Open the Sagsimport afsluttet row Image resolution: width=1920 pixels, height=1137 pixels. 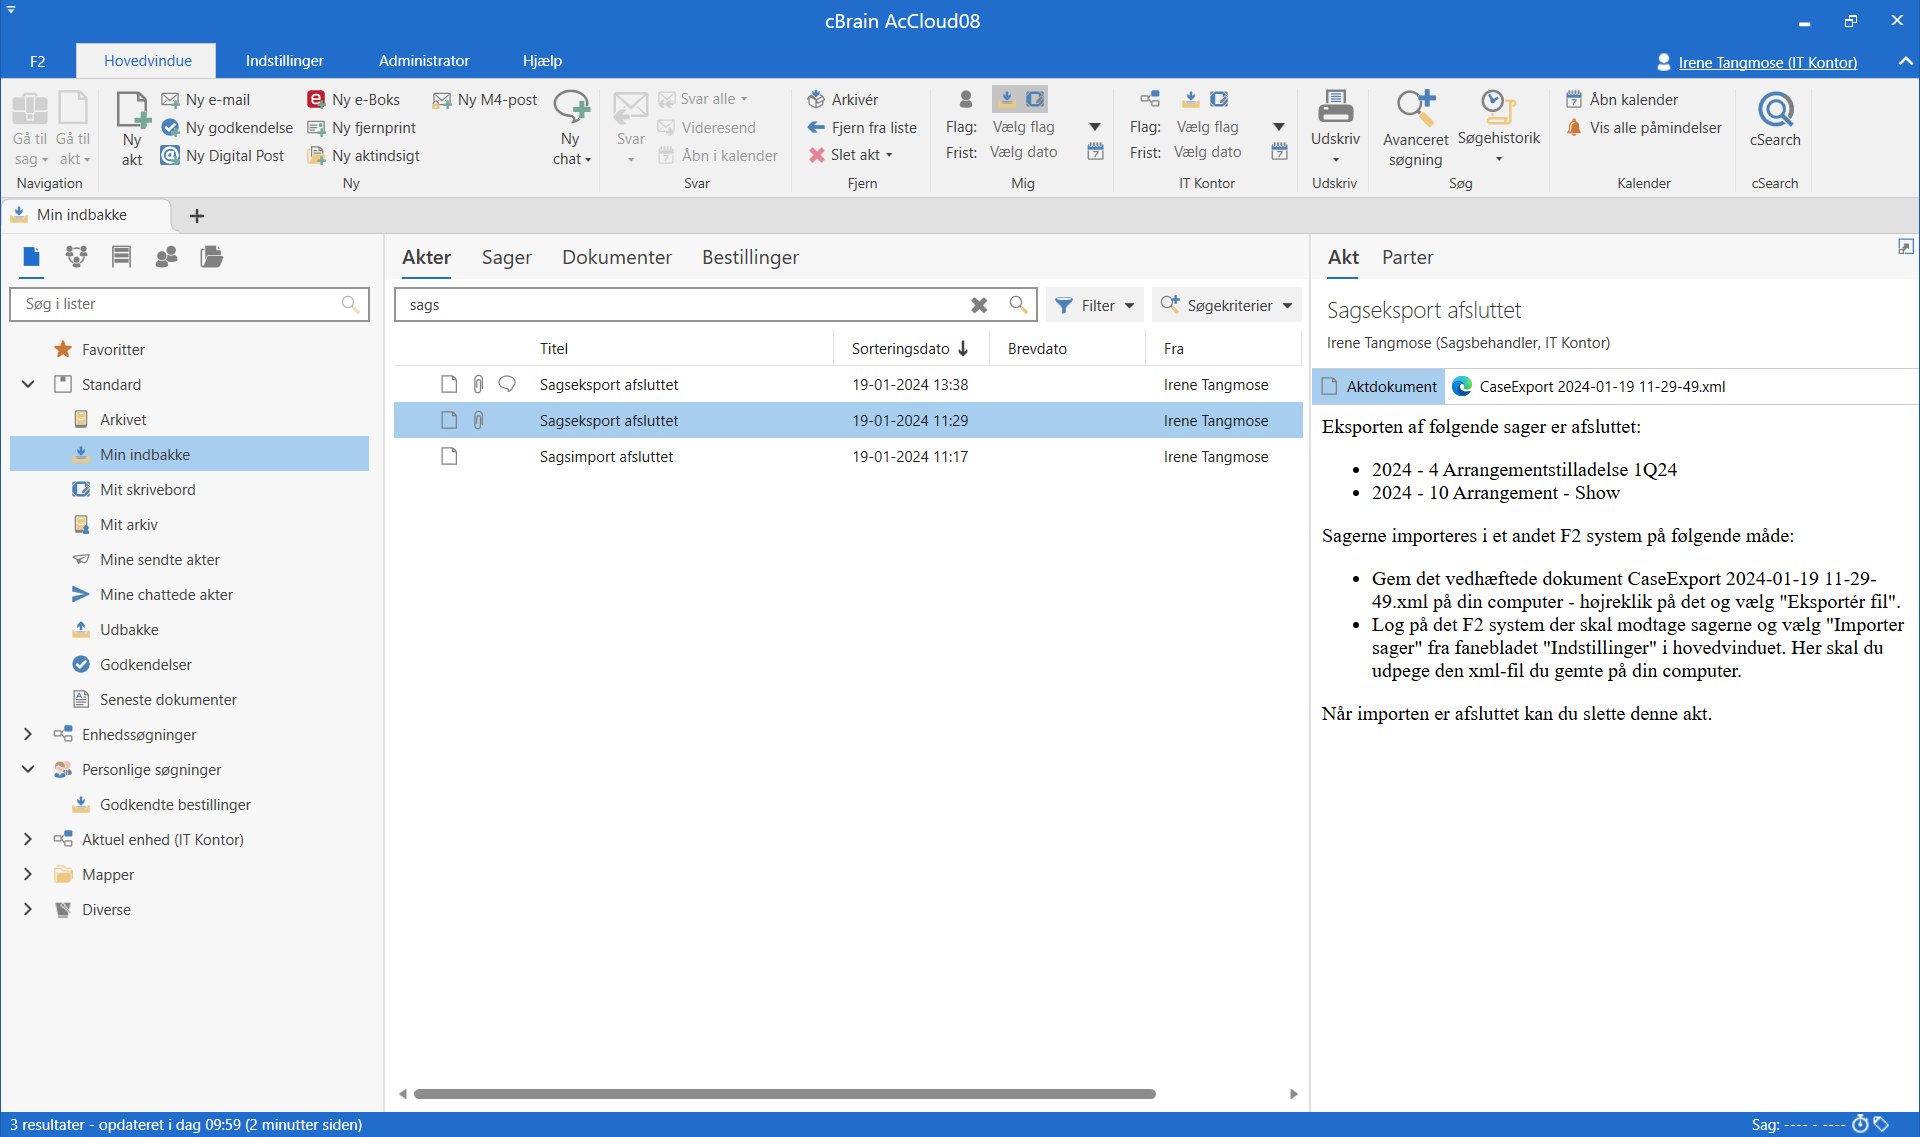click(x=848, y=456)
